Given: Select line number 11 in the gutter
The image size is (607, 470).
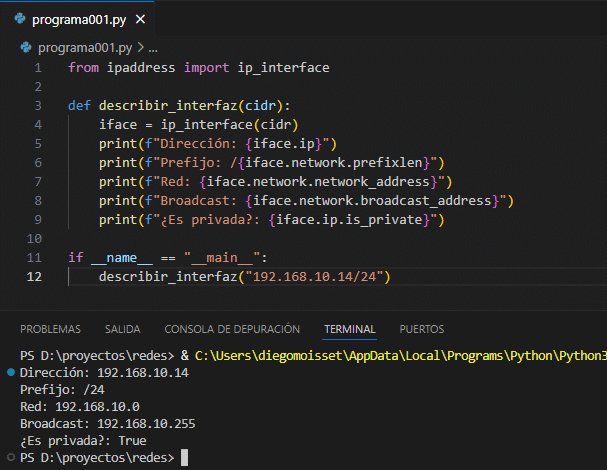Looking at the screenshot, I should click(x=35, y=257).
